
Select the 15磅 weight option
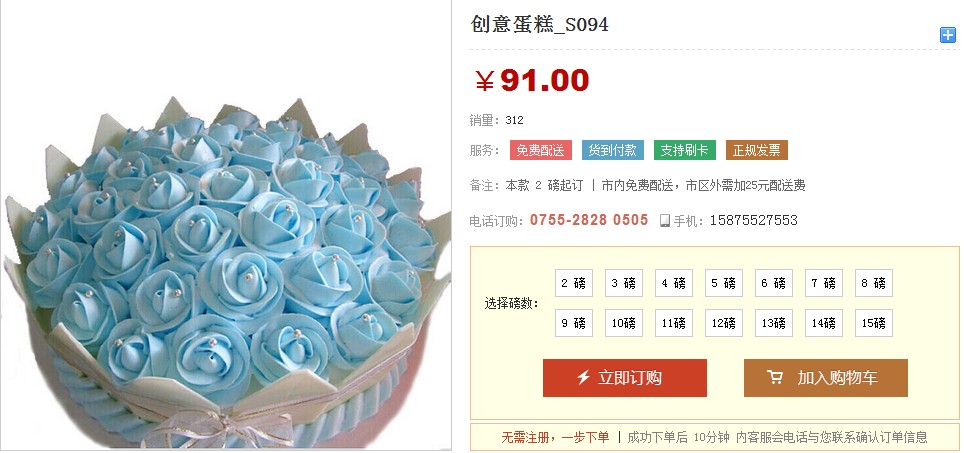click(x=874, y=323)
